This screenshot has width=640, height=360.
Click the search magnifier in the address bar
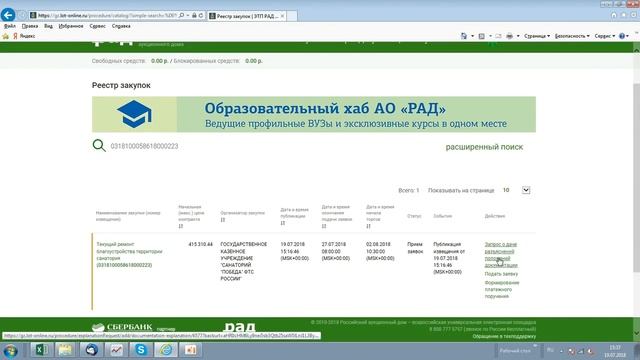(182, 16)
